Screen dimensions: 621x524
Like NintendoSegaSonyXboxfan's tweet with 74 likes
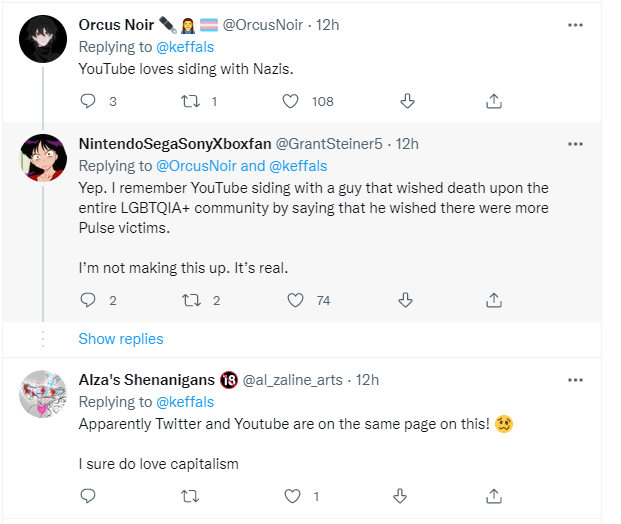295,300
